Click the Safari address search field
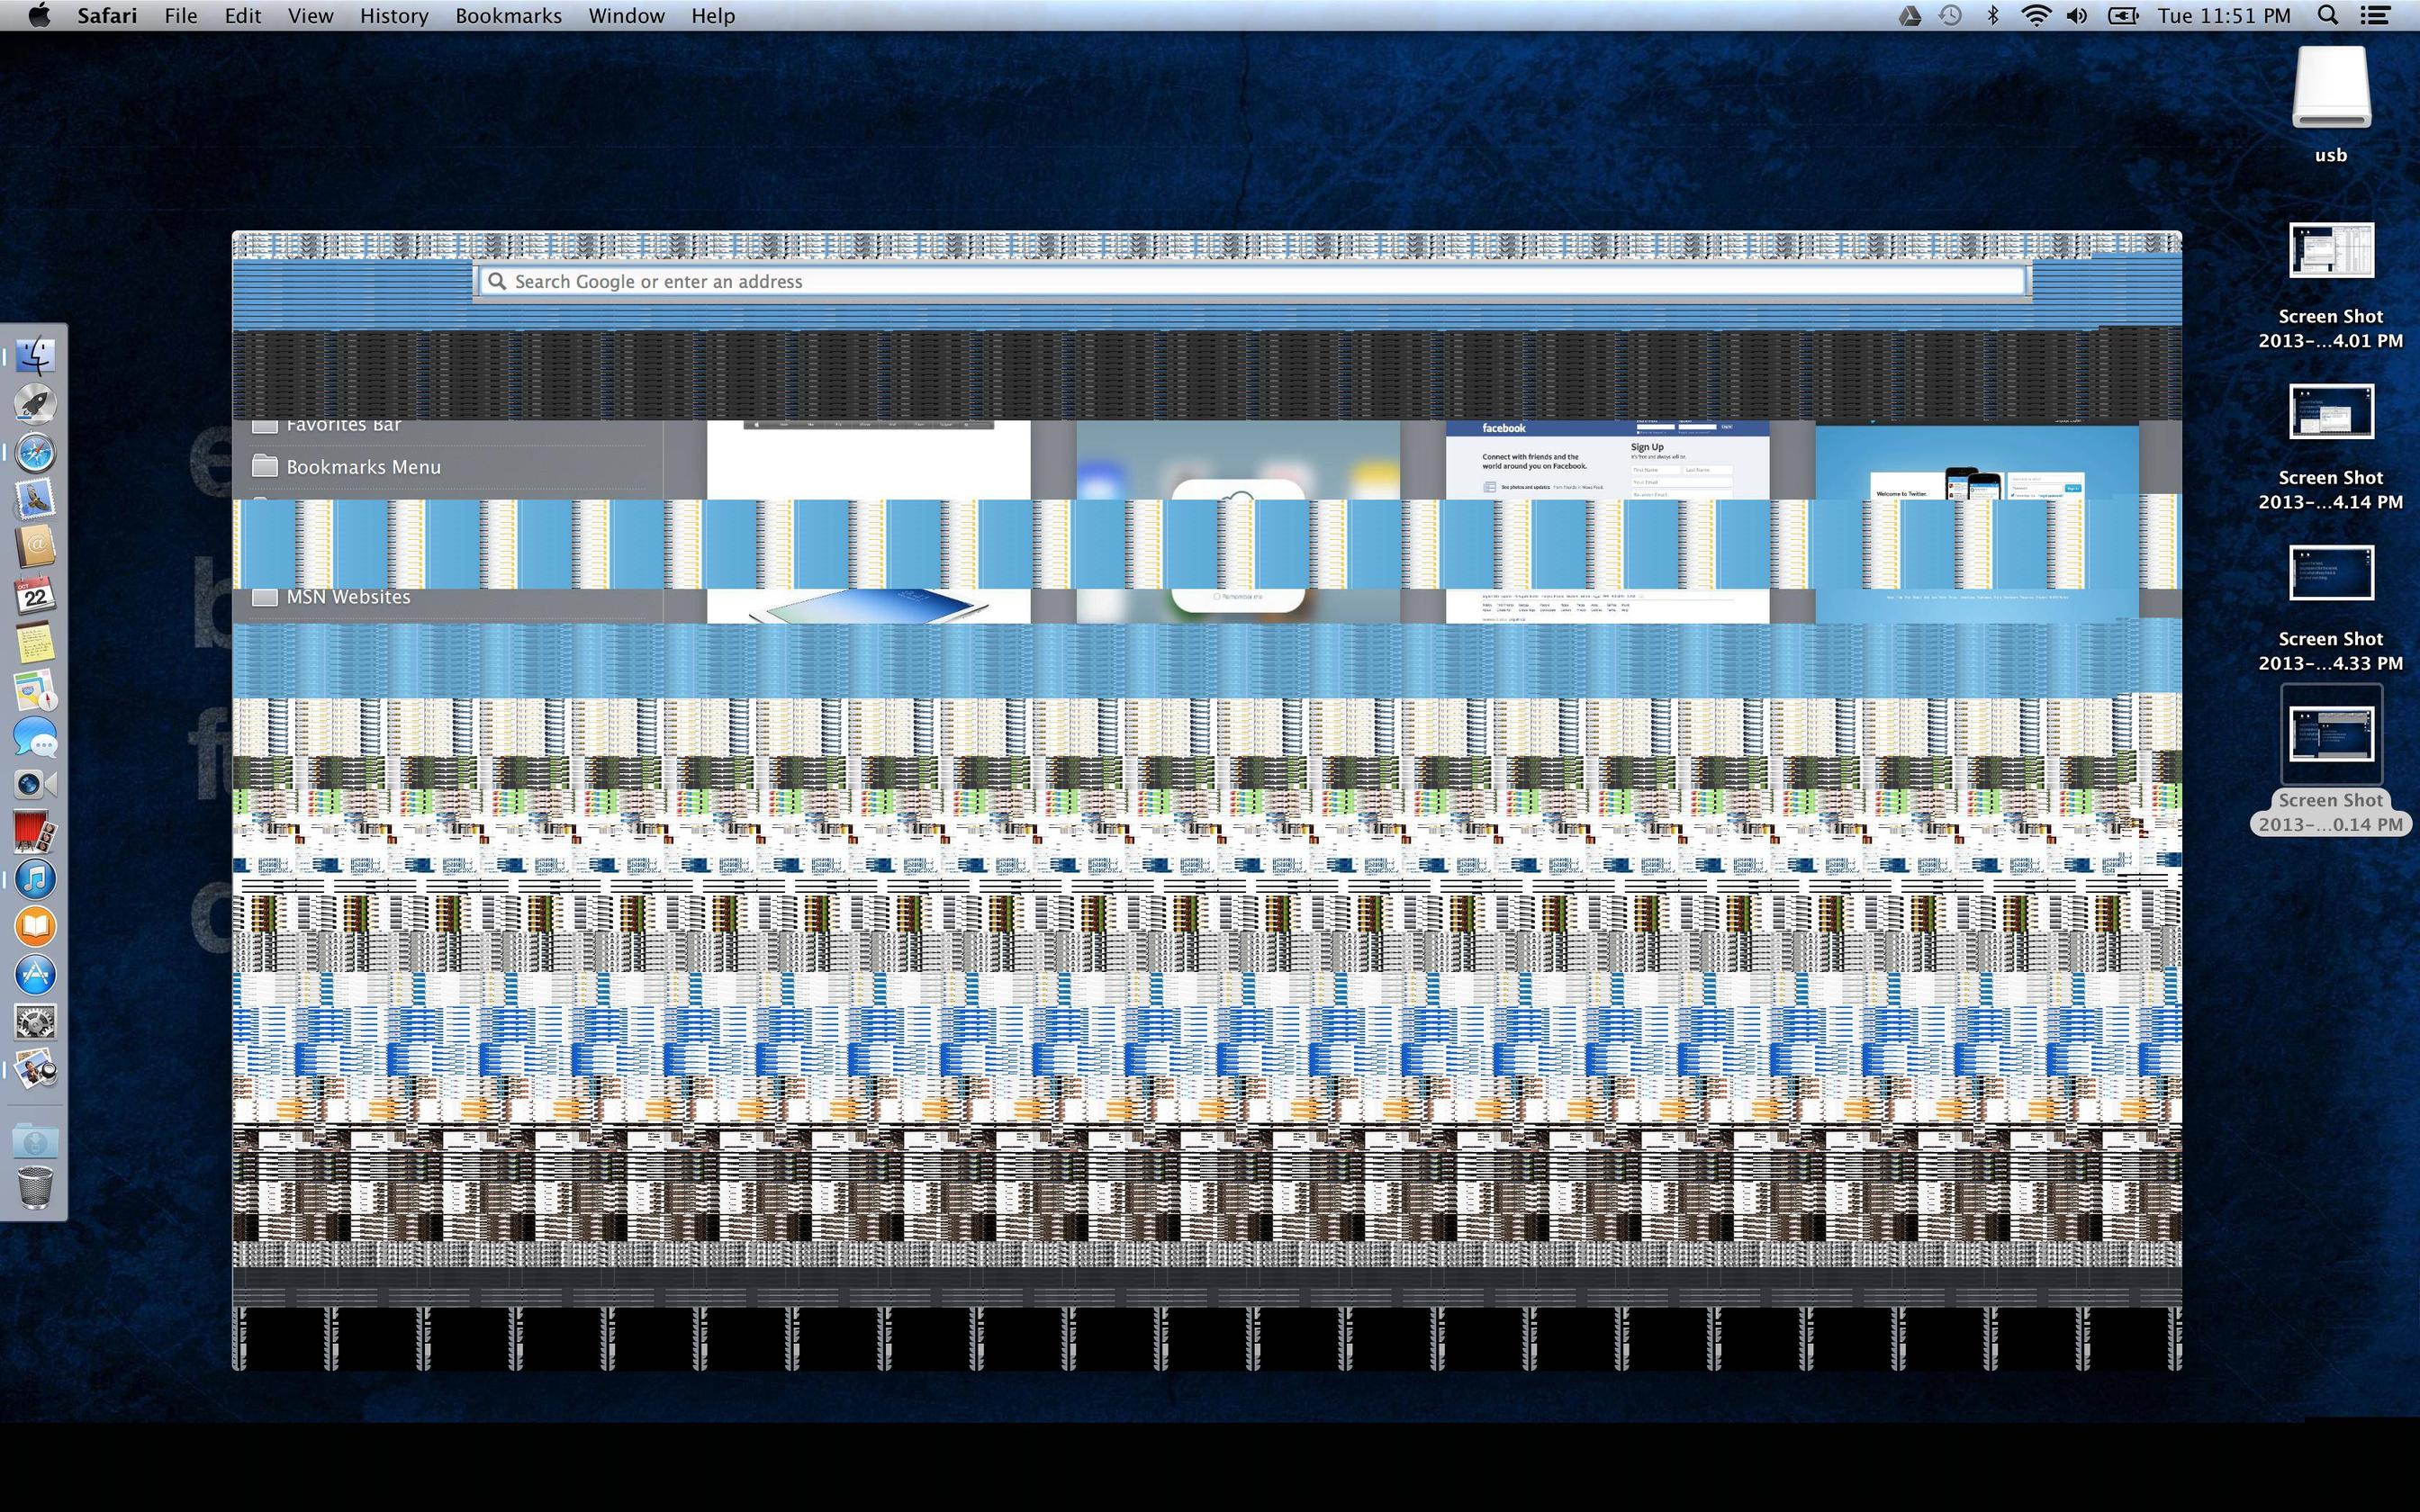Viewport: 2420px width, 1512px height. tap(1250, 282)
